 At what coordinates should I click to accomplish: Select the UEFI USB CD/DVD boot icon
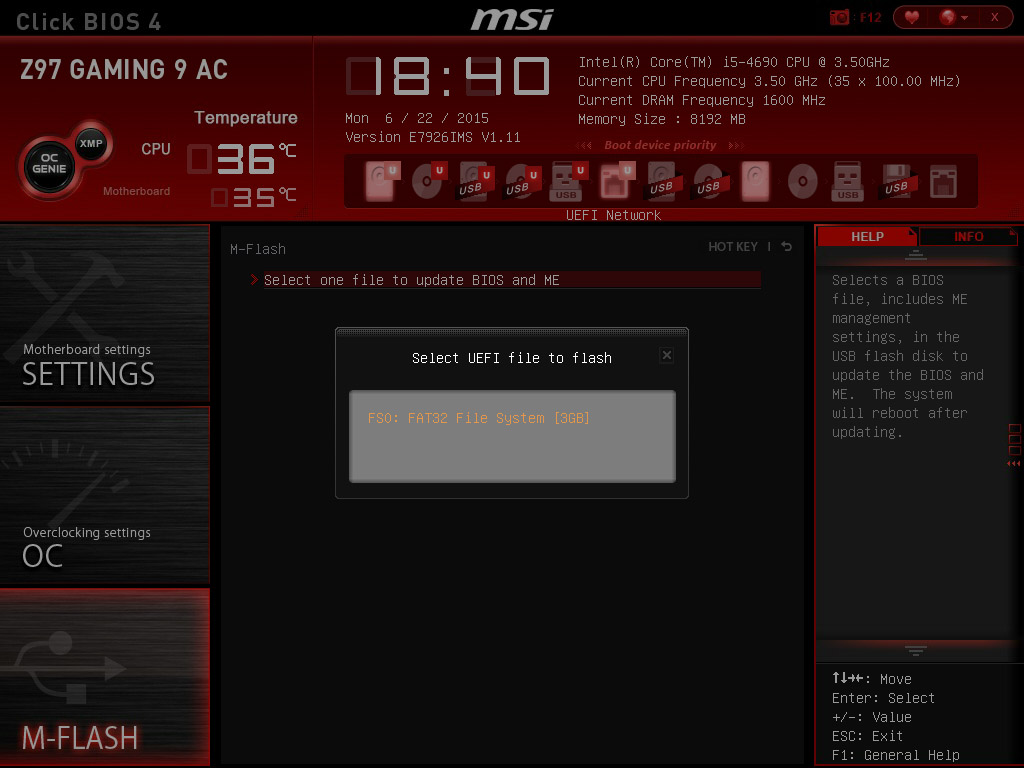(522, 181)
